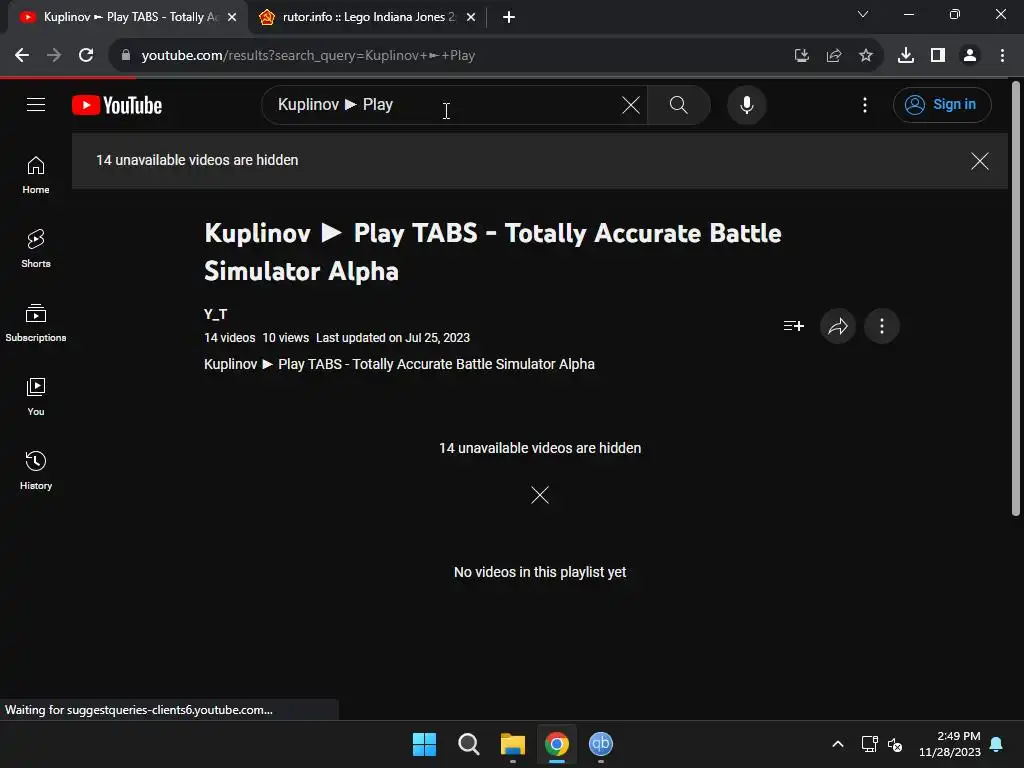Click Chrome icon in the taskbar

tap(557, 744)
